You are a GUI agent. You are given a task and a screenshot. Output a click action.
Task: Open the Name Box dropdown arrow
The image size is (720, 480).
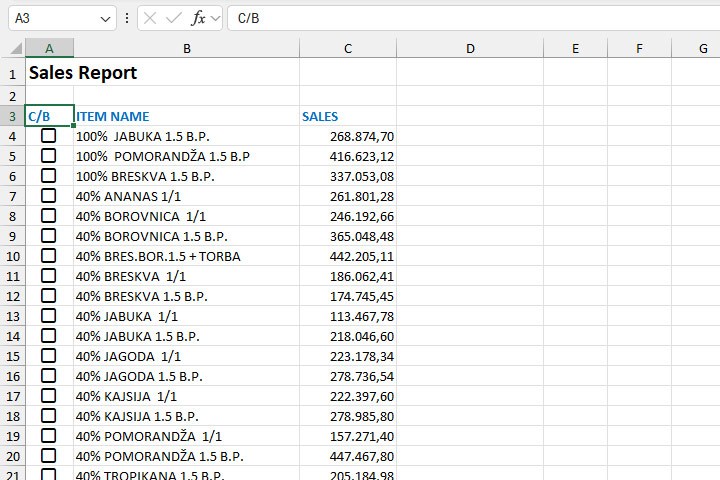pyautogui.click(x=107, y=19)
